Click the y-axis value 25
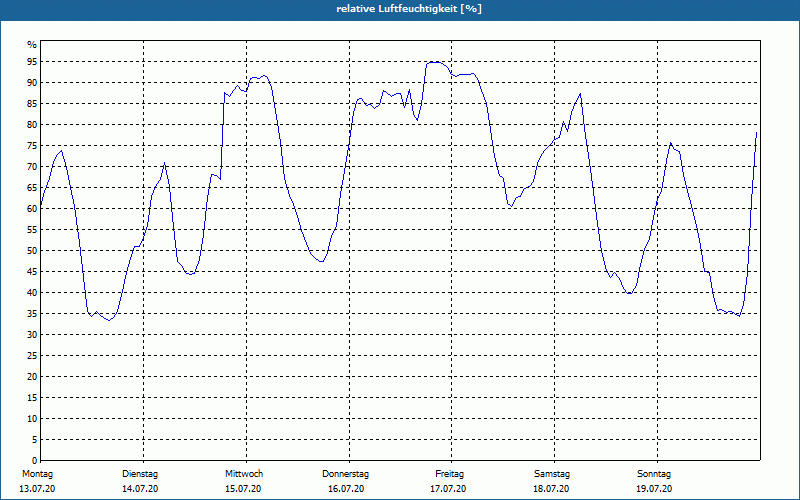 point(32,356)
